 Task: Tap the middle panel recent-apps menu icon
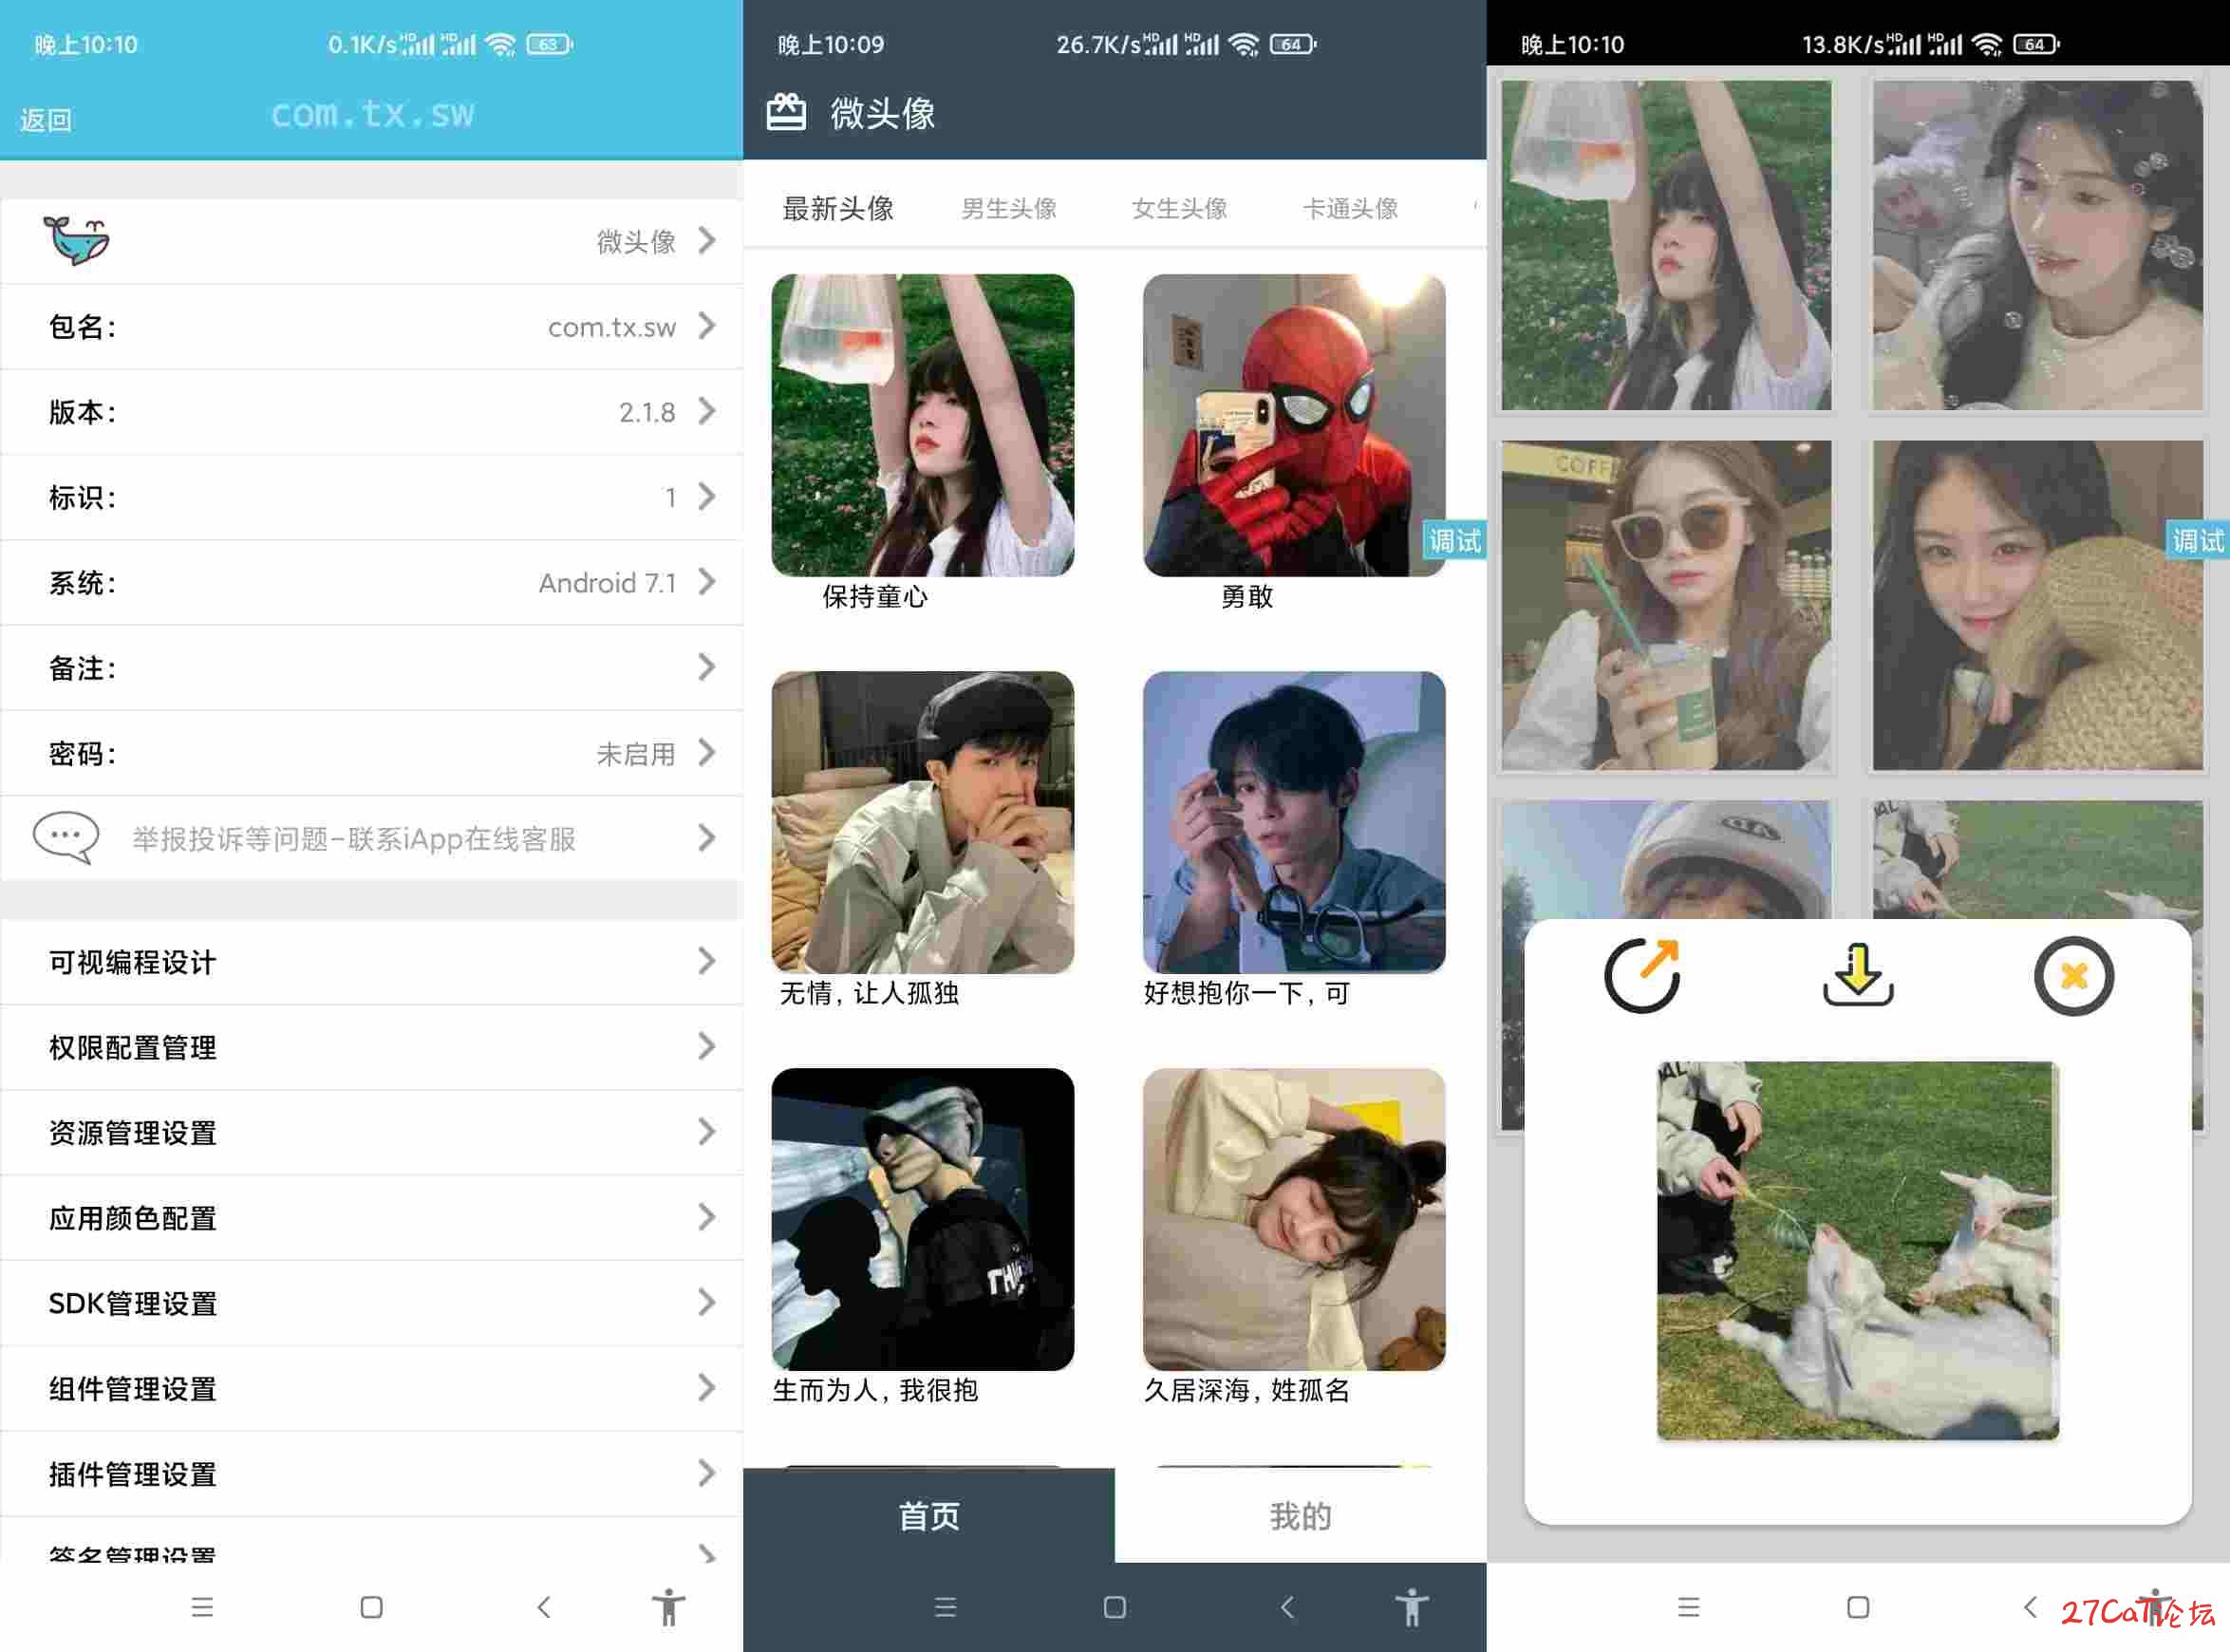pyautogui.click(x=946, y=1607)
